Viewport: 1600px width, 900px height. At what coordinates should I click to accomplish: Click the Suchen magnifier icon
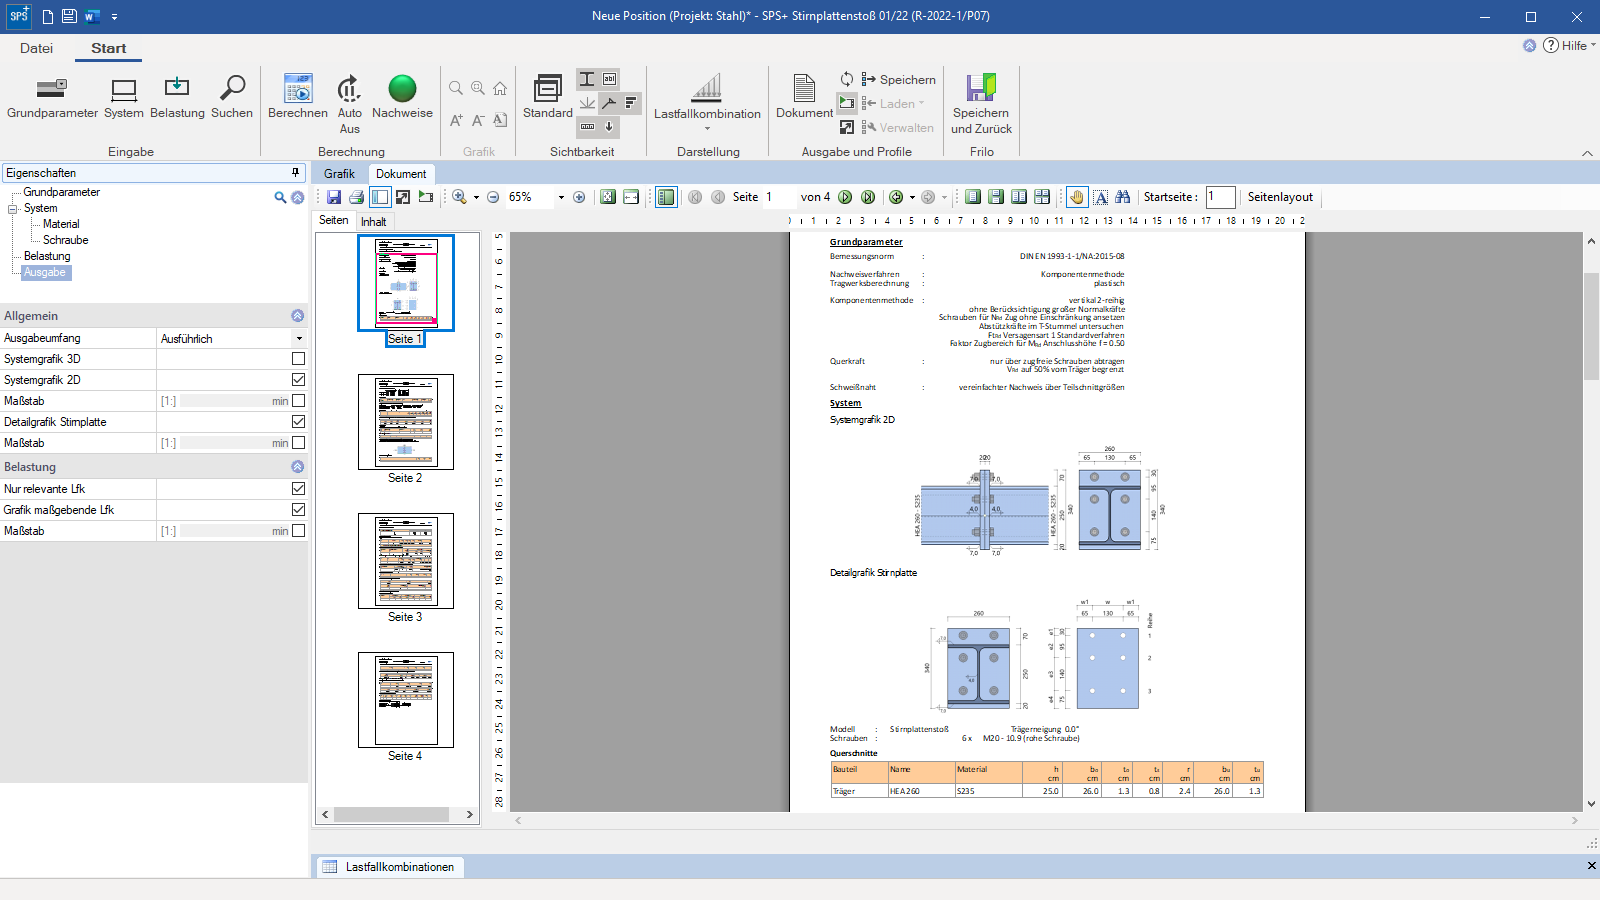coord(232,98)
